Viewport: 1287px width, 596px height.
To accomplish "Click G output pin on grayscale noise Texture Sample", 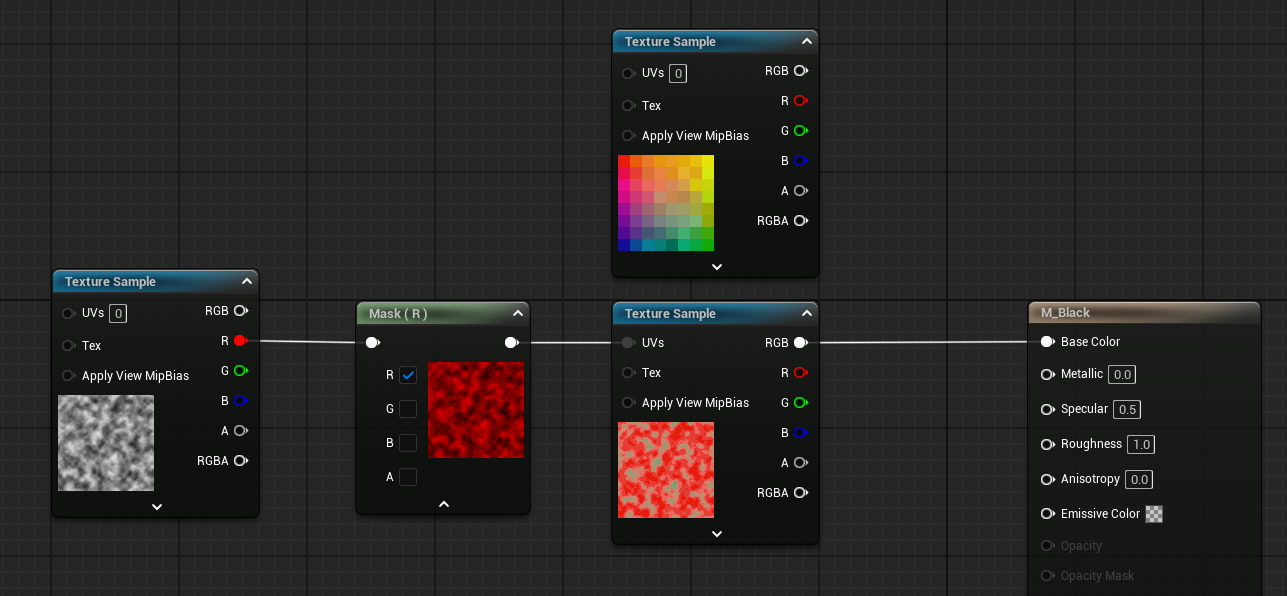I will pos(240,371).
